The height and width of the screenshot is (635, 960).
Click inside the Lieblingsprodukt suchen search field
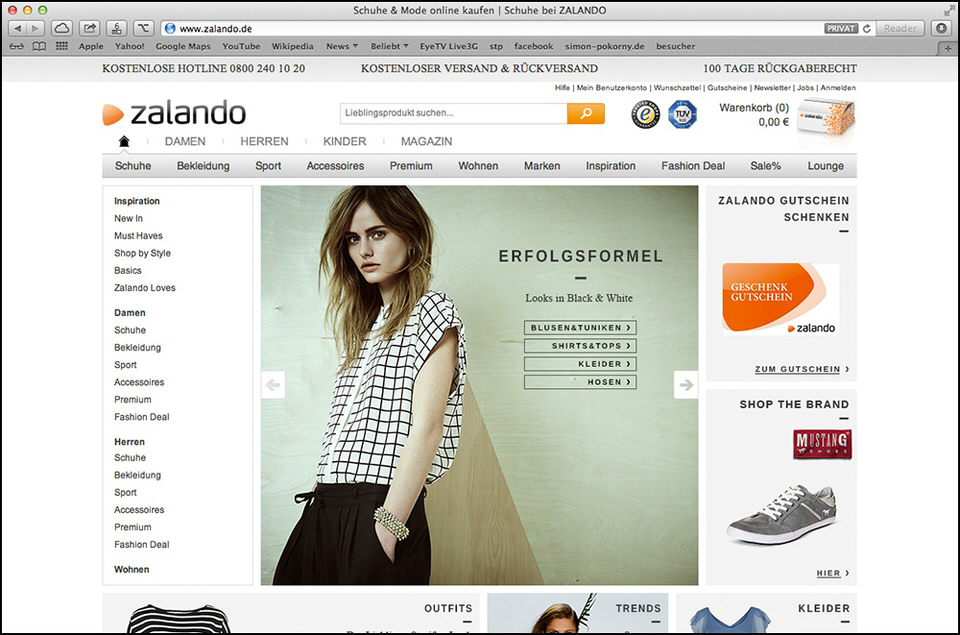click(454, 113)
